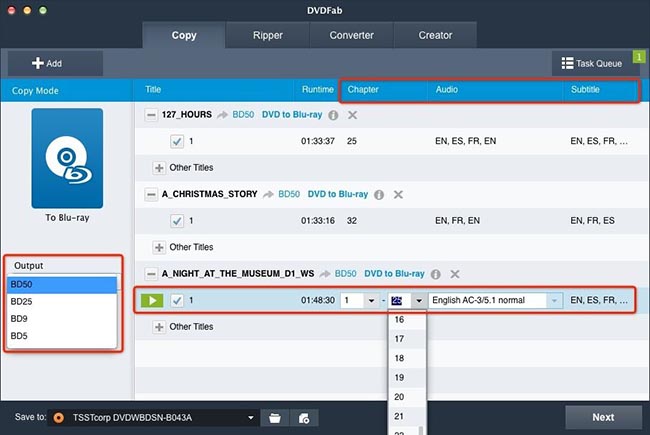Image resolution: width=650 pixels, height=435 pixels.
Task: Expand Other Titles under A_NIGHT_AT_THE_MUSEUM
Action: coord(159,327)
